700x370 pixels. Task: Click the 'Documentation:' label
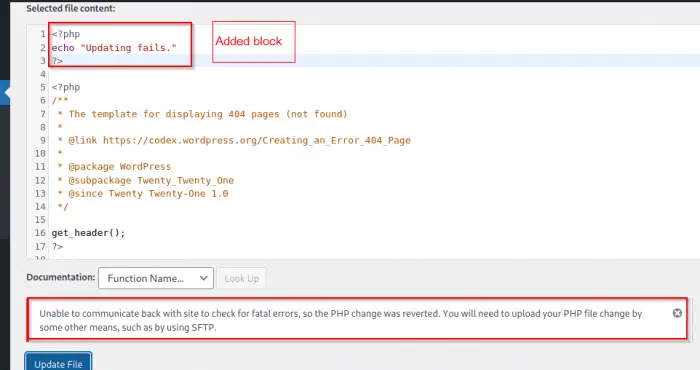61,277
